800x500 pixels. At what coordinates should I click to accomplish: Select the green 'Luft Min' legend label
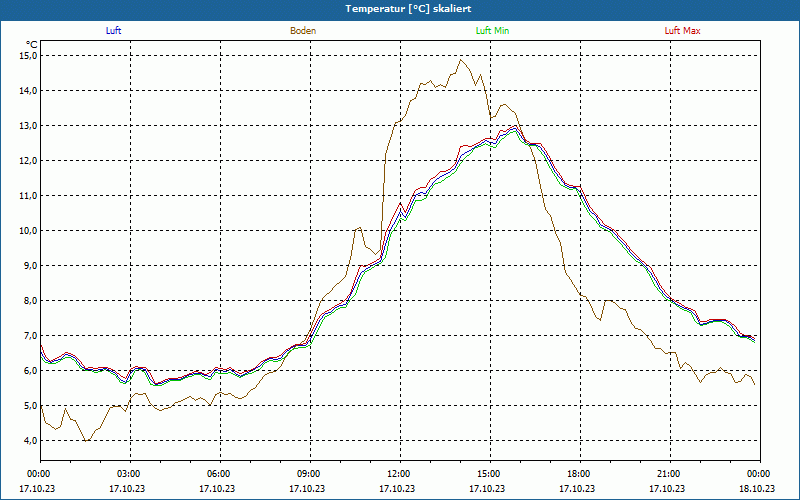click(492, 31)
